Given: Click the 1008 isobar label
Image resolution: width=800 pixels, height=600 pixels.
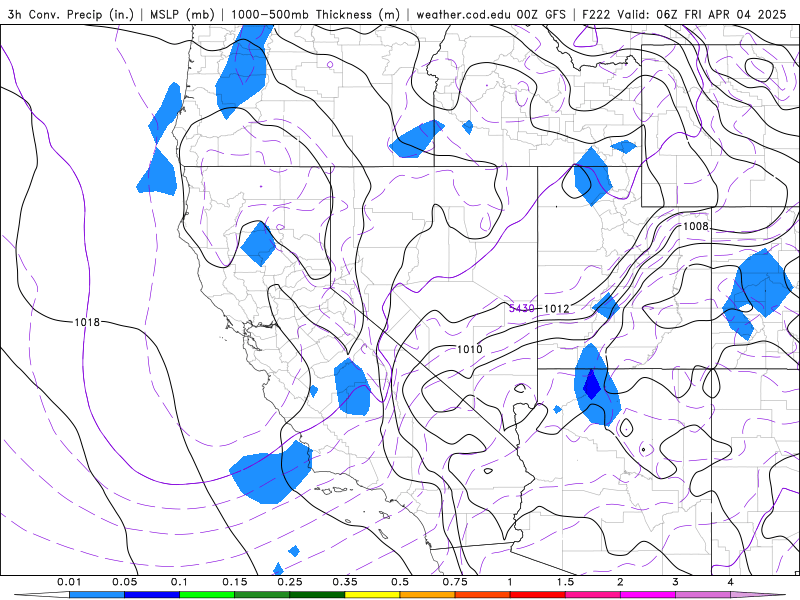Looking at the screenshot, I should [696, 226].
